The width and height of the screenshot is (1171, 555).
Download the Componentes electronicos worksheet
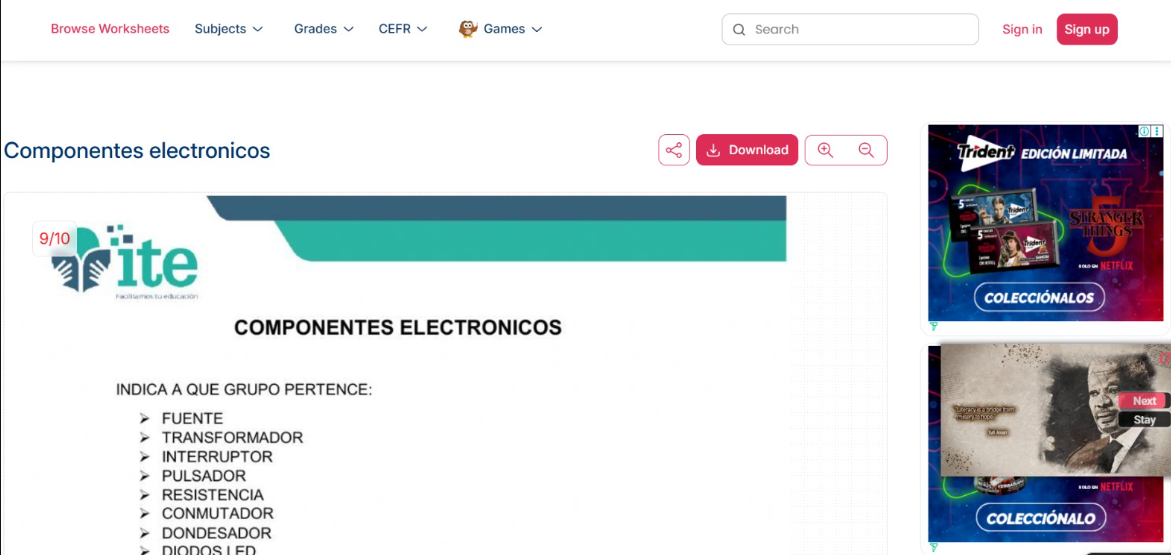(x=747, y=150)
